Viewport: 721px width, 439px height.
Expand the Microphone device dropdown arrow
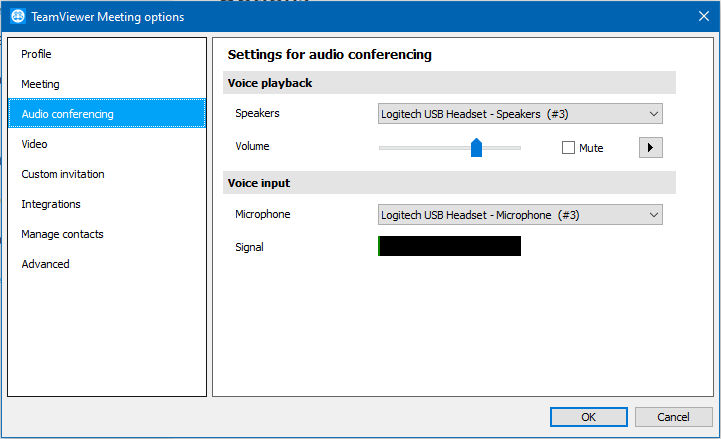pos(653,215)
